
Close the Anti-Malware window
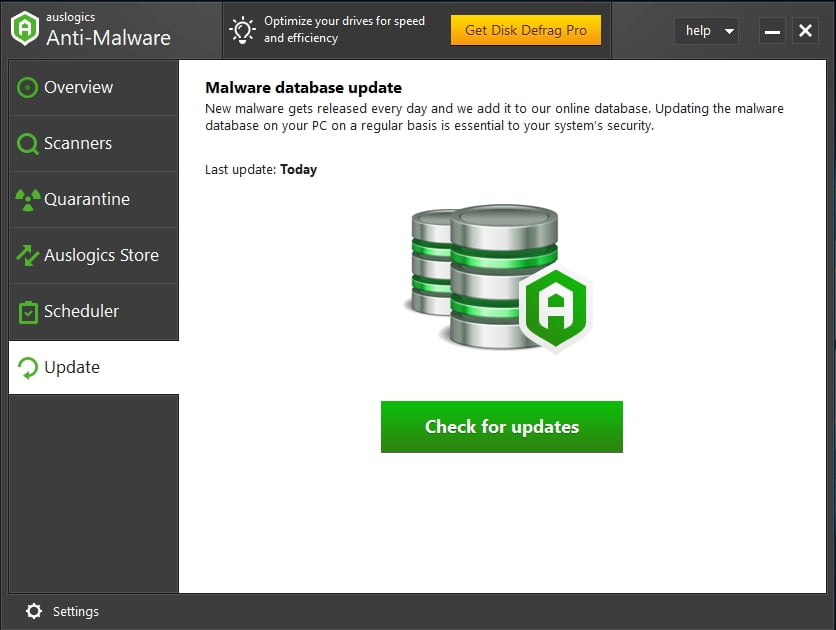(805, 31)
